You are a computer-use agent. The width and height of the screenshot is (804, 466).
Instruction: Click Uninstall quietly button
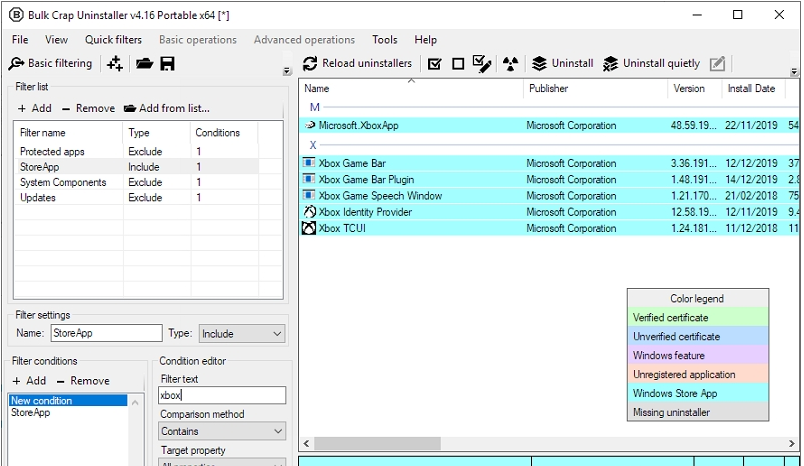(x=651, y=63)
